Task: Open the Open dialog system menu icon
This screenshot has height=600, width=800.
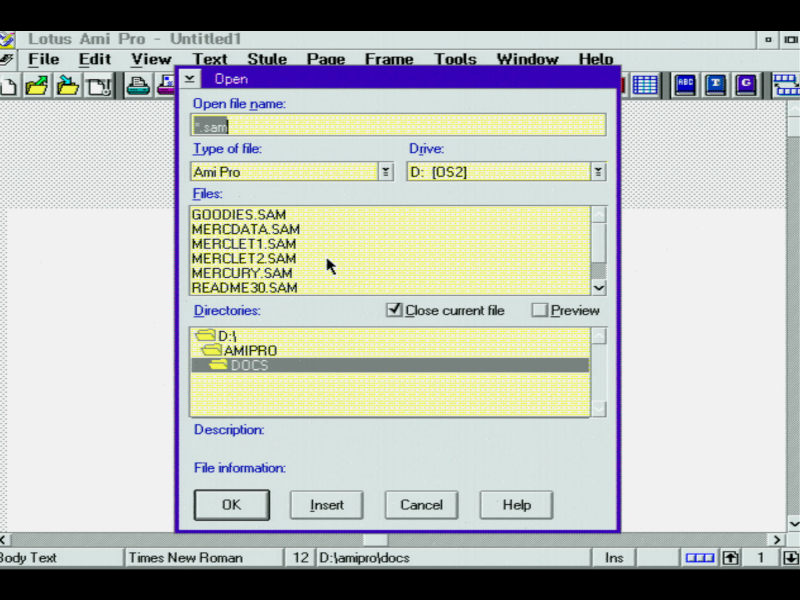Action: click(x=190, y=79)
